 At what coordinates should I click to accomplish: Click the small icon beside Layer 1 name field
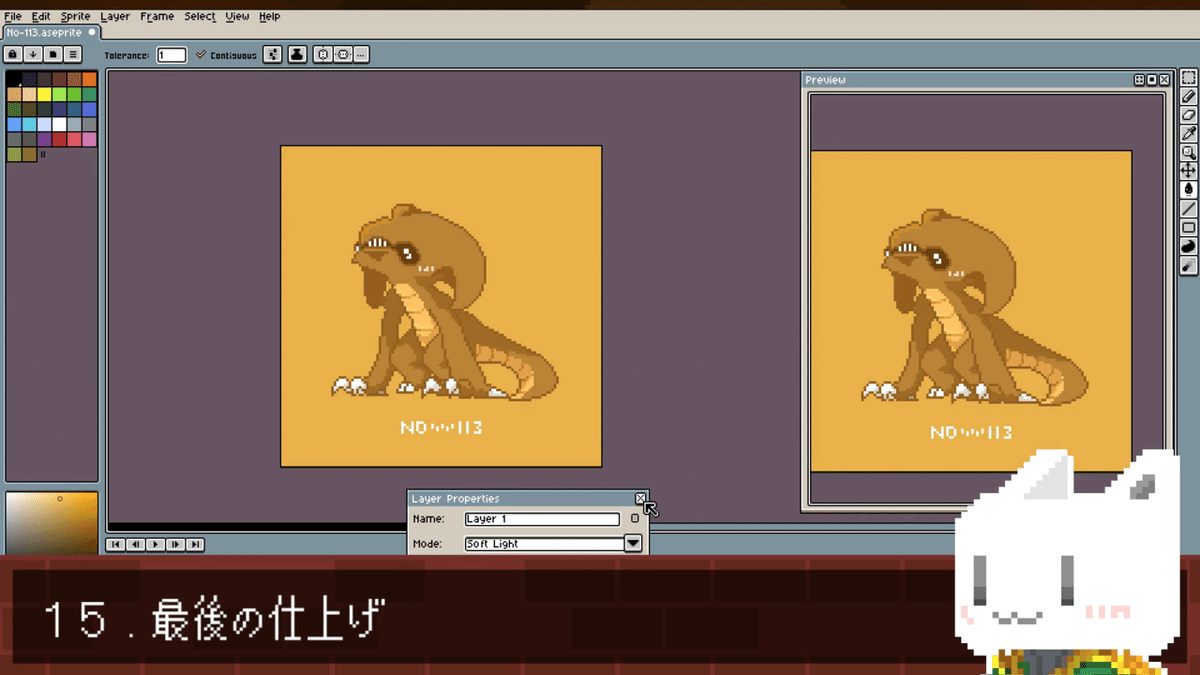click(x=634, y=519)
